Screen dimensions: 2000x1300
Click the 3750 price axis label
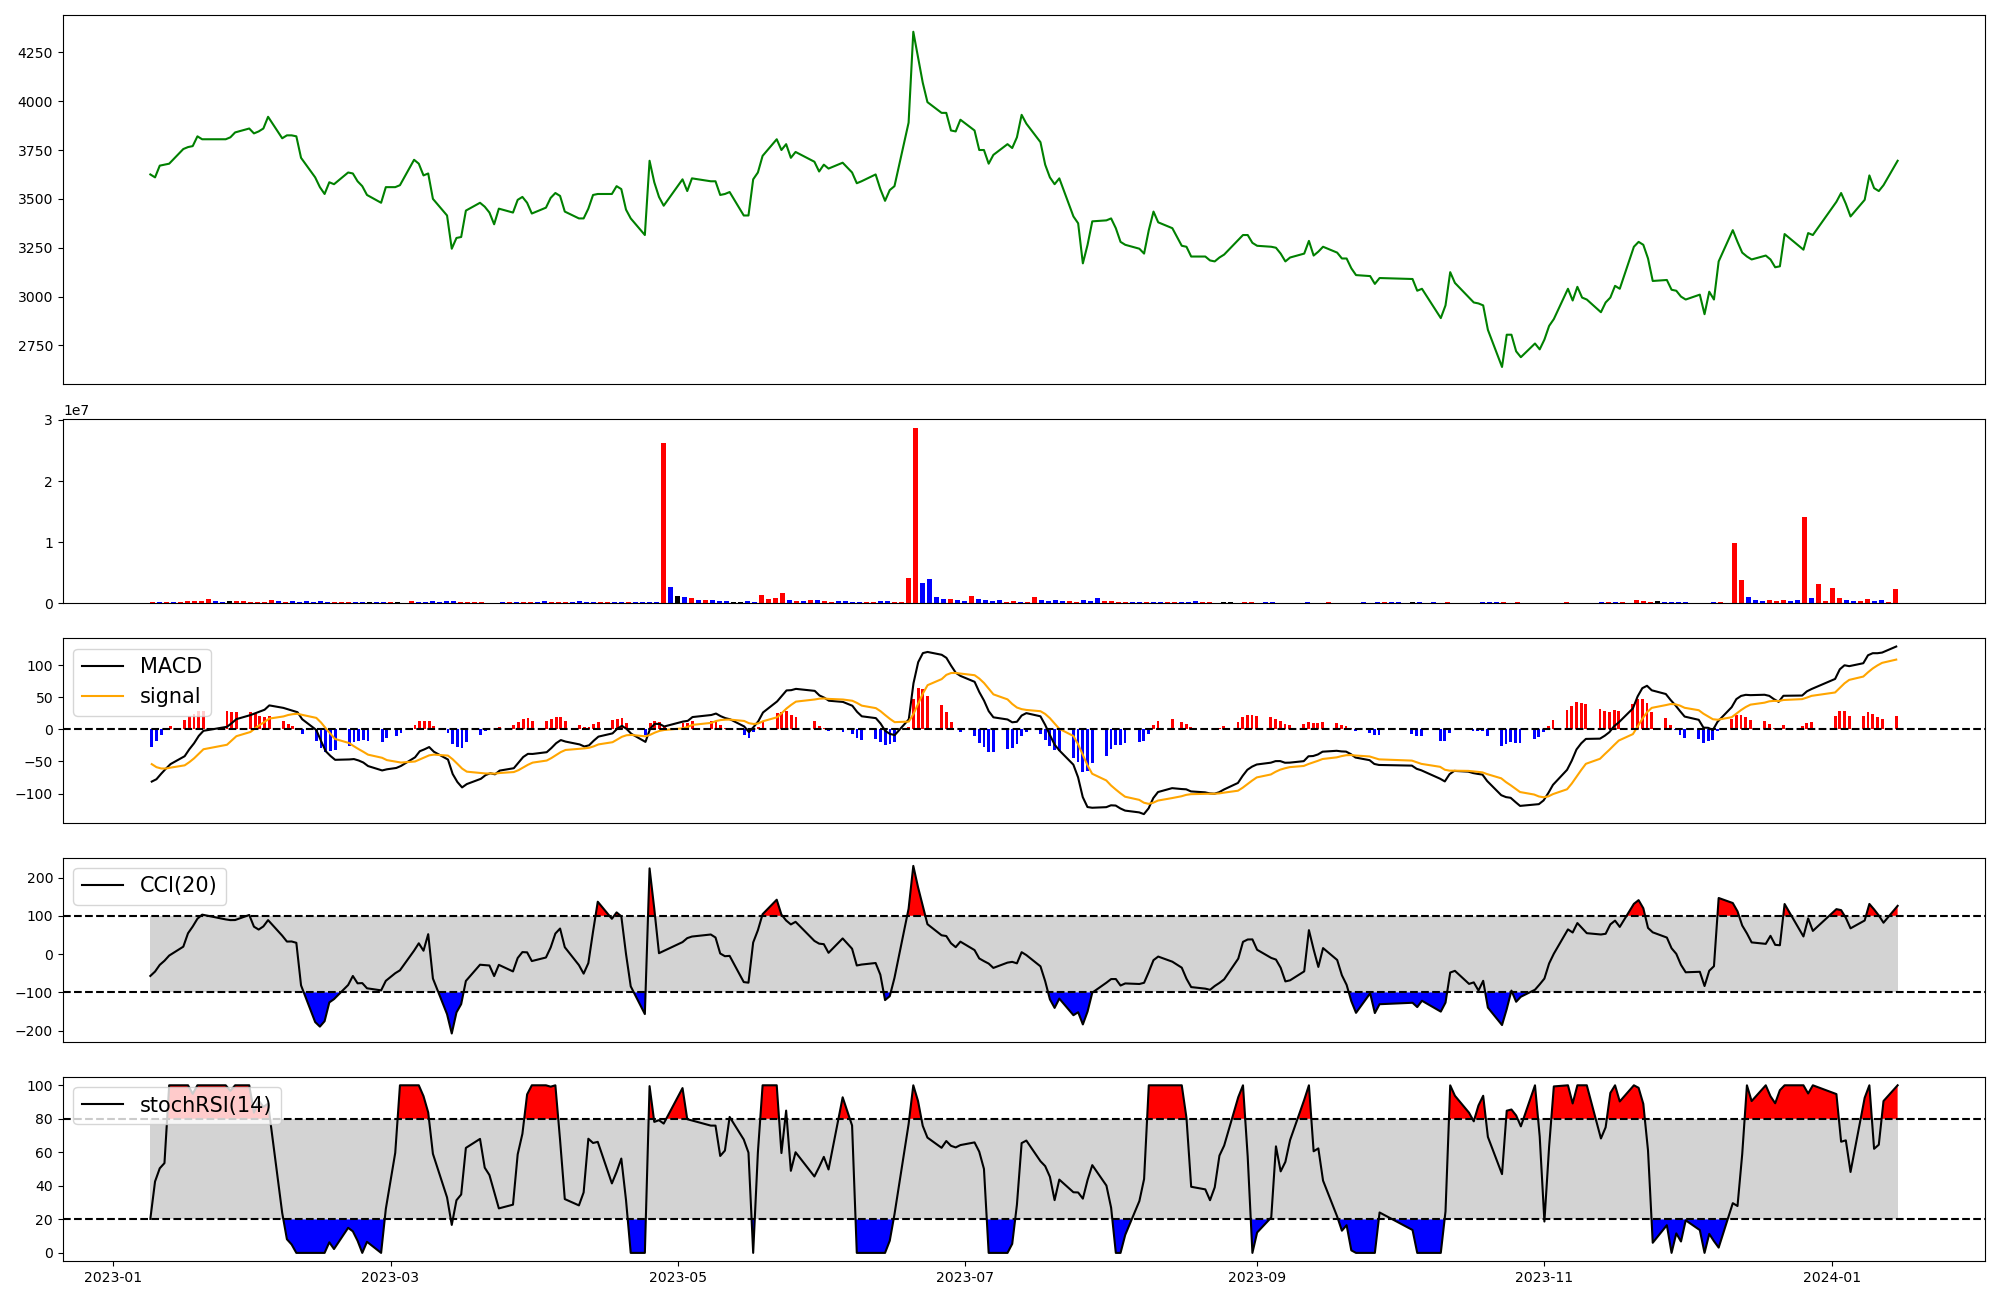point(36,151)
